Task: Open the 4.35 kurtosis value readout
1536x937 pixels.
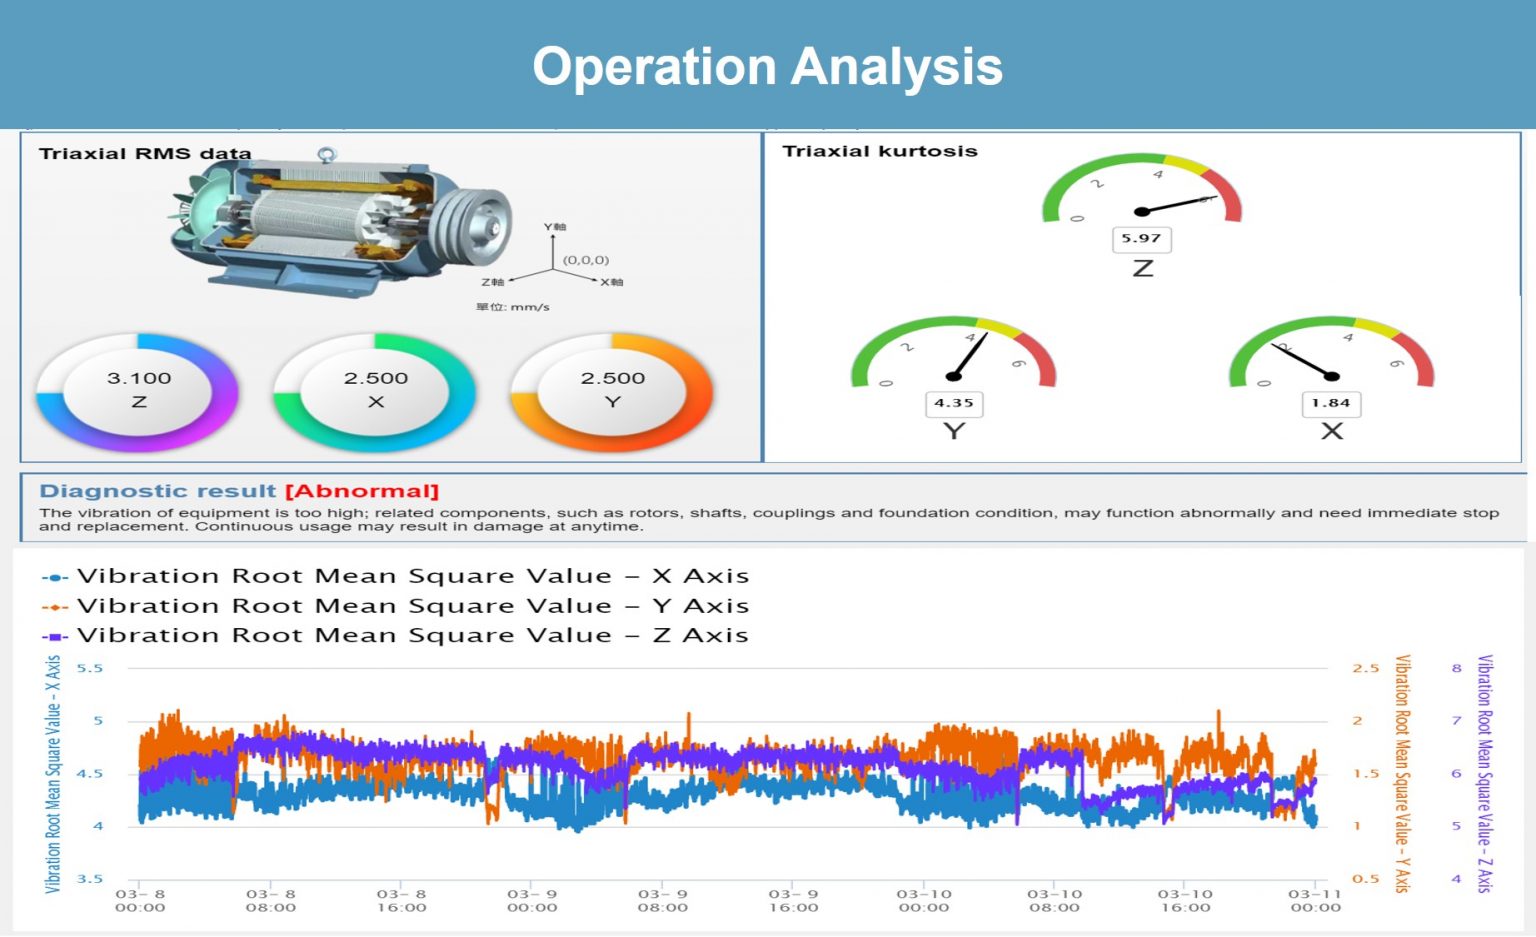Action: pyautogui.click(x=952, y=404)
